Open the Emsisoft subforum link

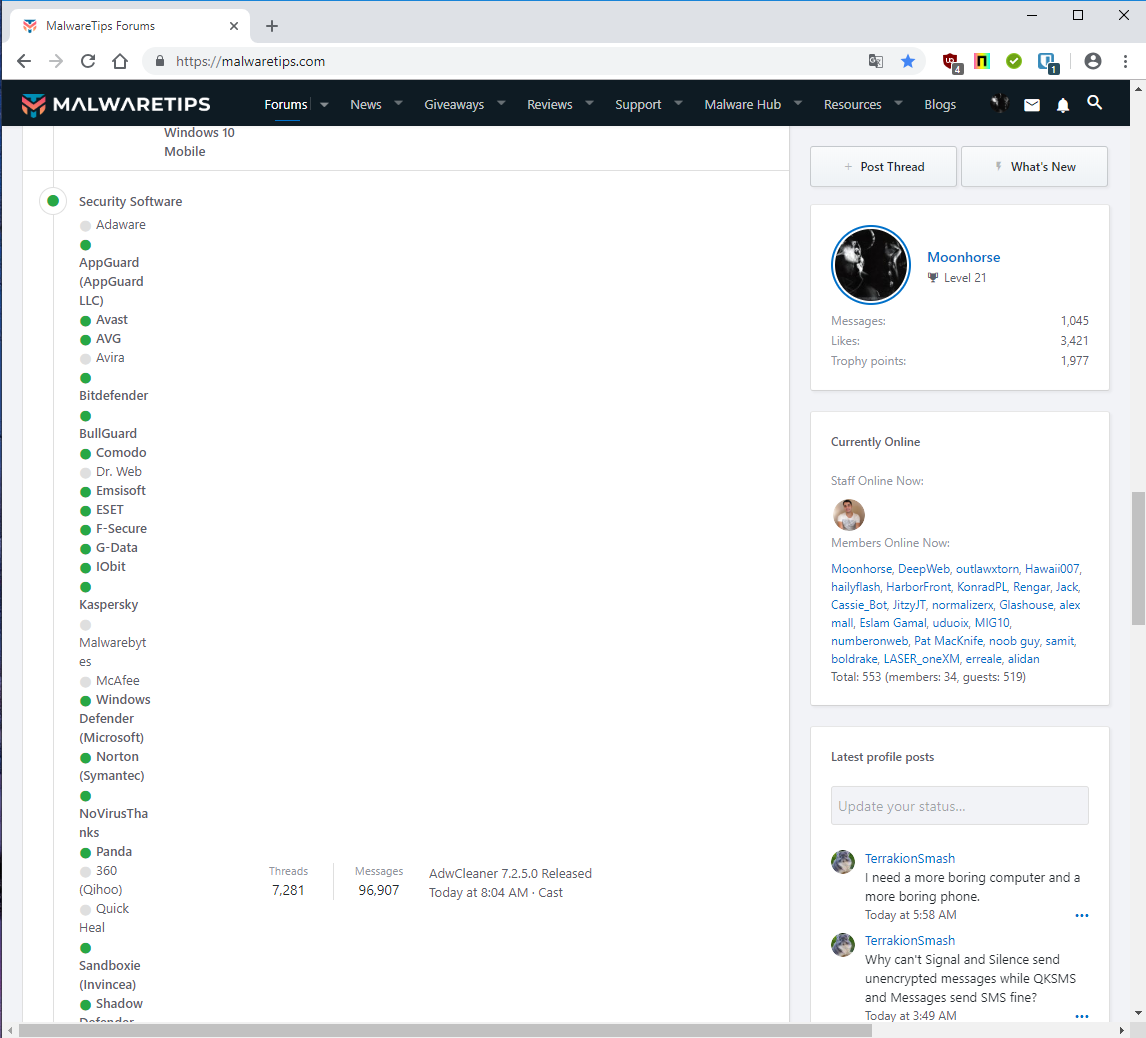tap(121, 491)
